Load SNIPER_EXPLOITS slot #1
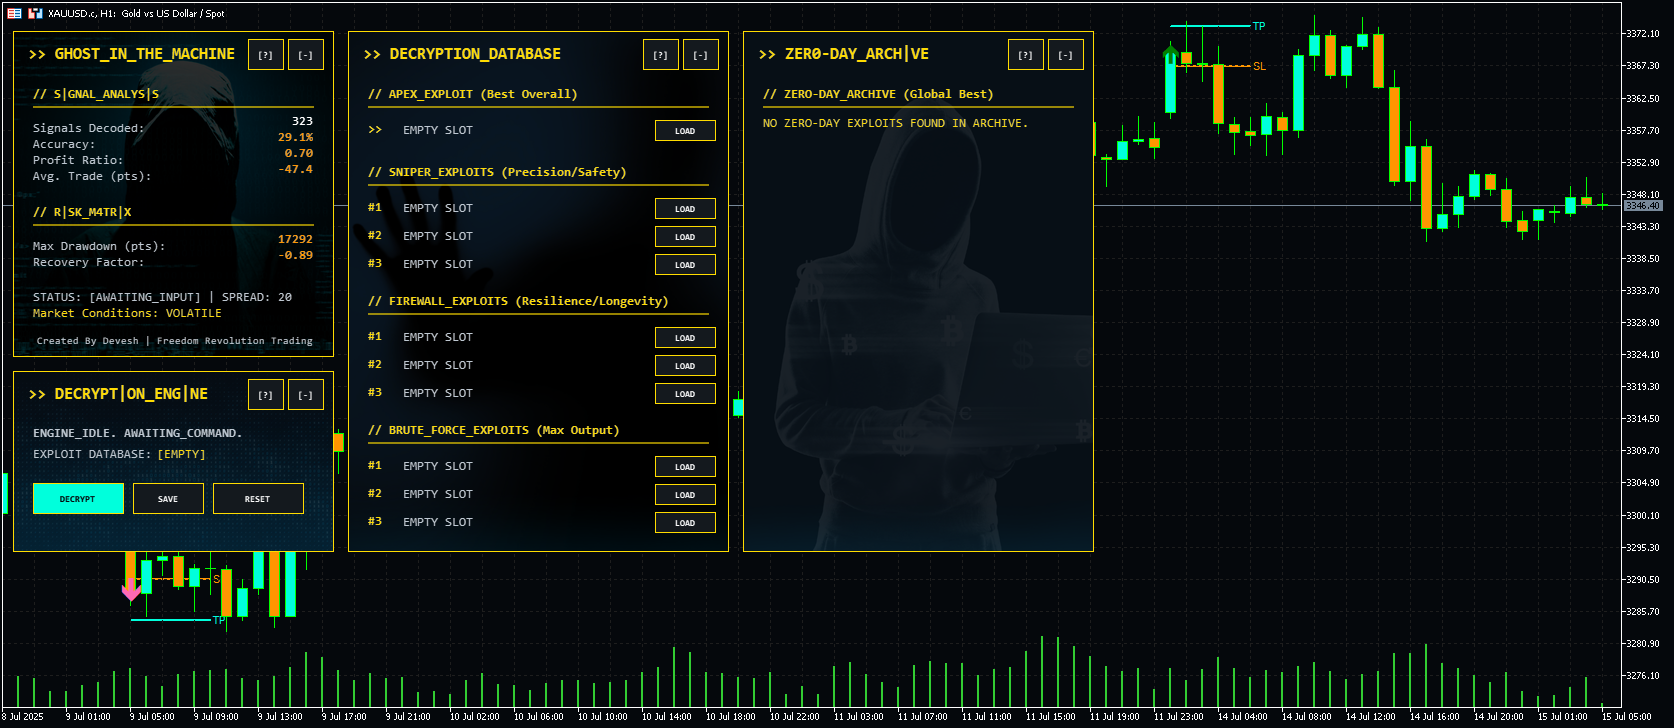1674x728 pixels. pyautogui.click(x=685, y=209)
